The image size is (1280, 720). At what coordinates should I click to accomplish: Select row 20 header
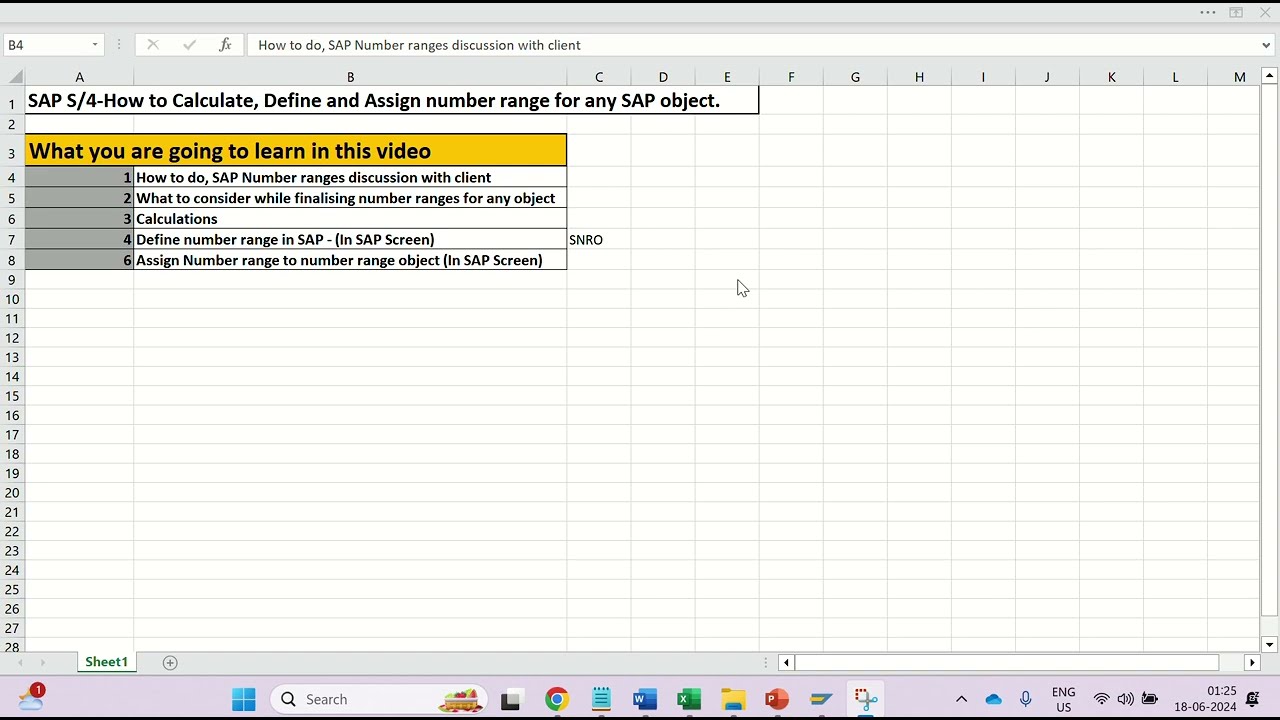point(12,493)
